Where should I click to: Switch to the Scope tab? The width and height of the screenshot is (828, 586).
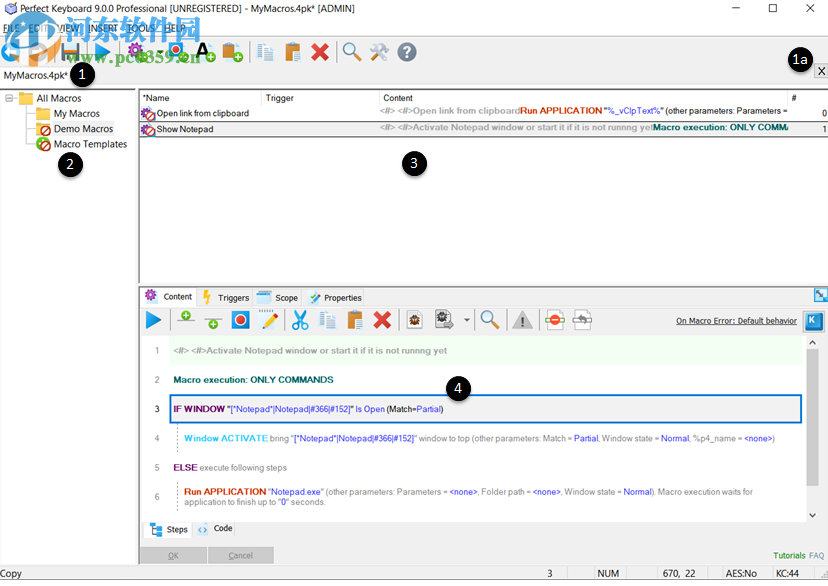[x=278, y=298]
